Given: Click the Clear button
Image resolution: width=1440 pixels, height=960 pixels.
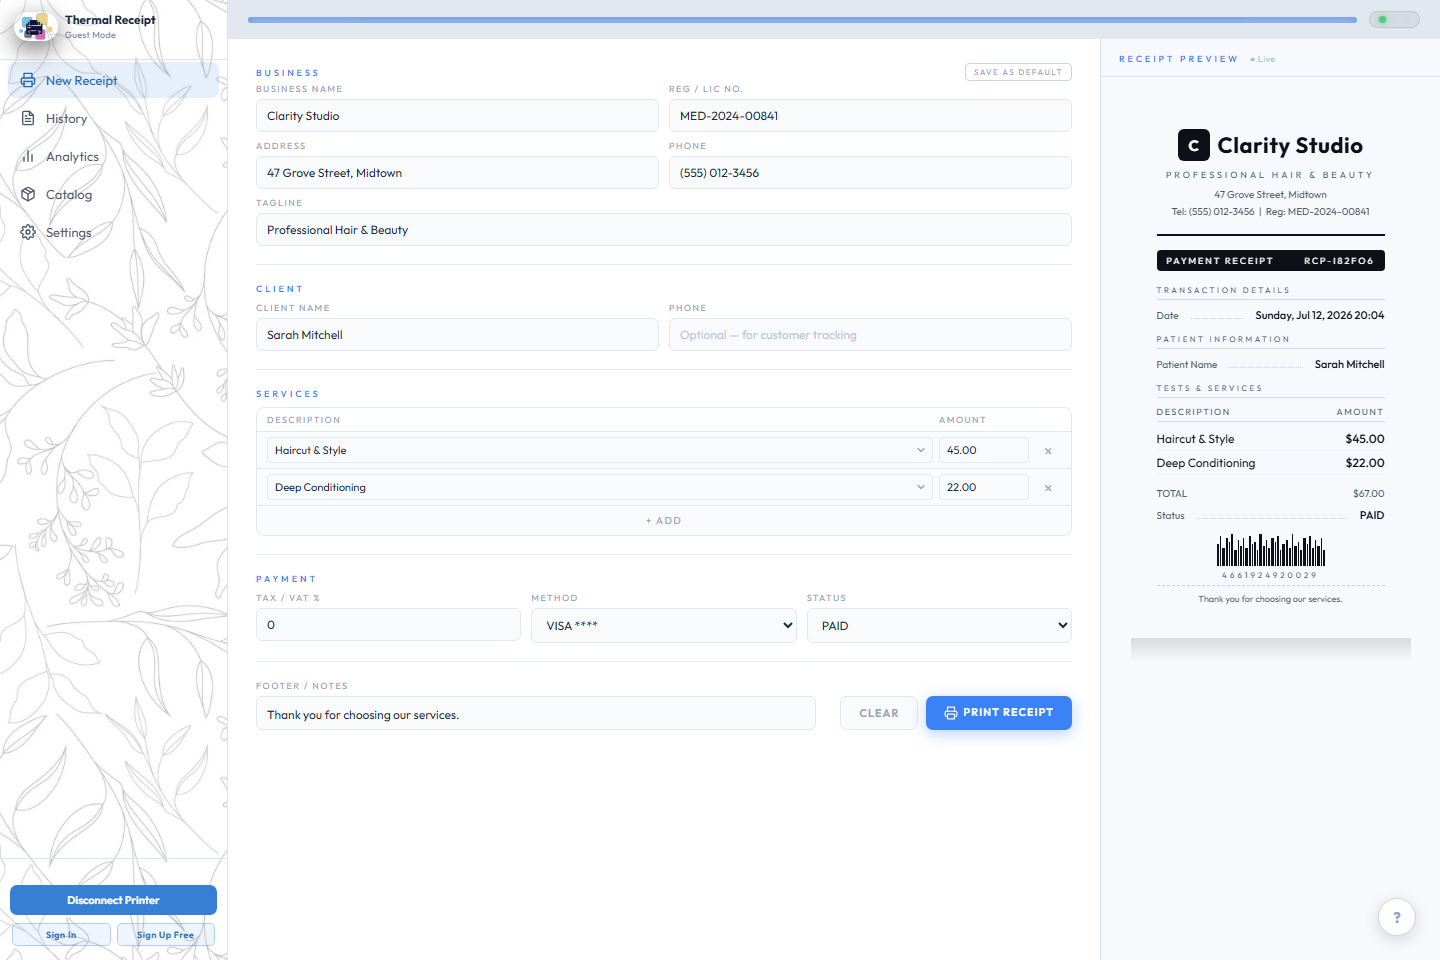Looking at the screenshot, I should (879, 713).
